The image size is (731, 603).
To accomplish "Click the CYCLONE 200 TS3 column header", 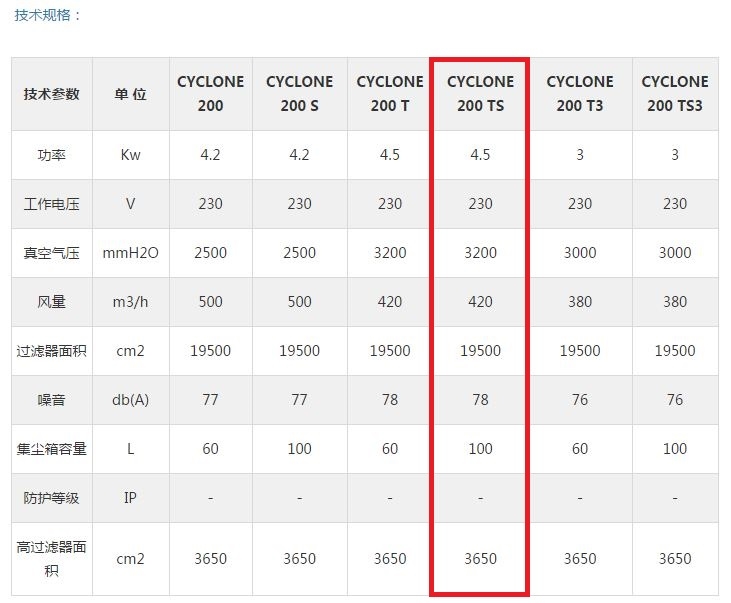I will [675, 94].
